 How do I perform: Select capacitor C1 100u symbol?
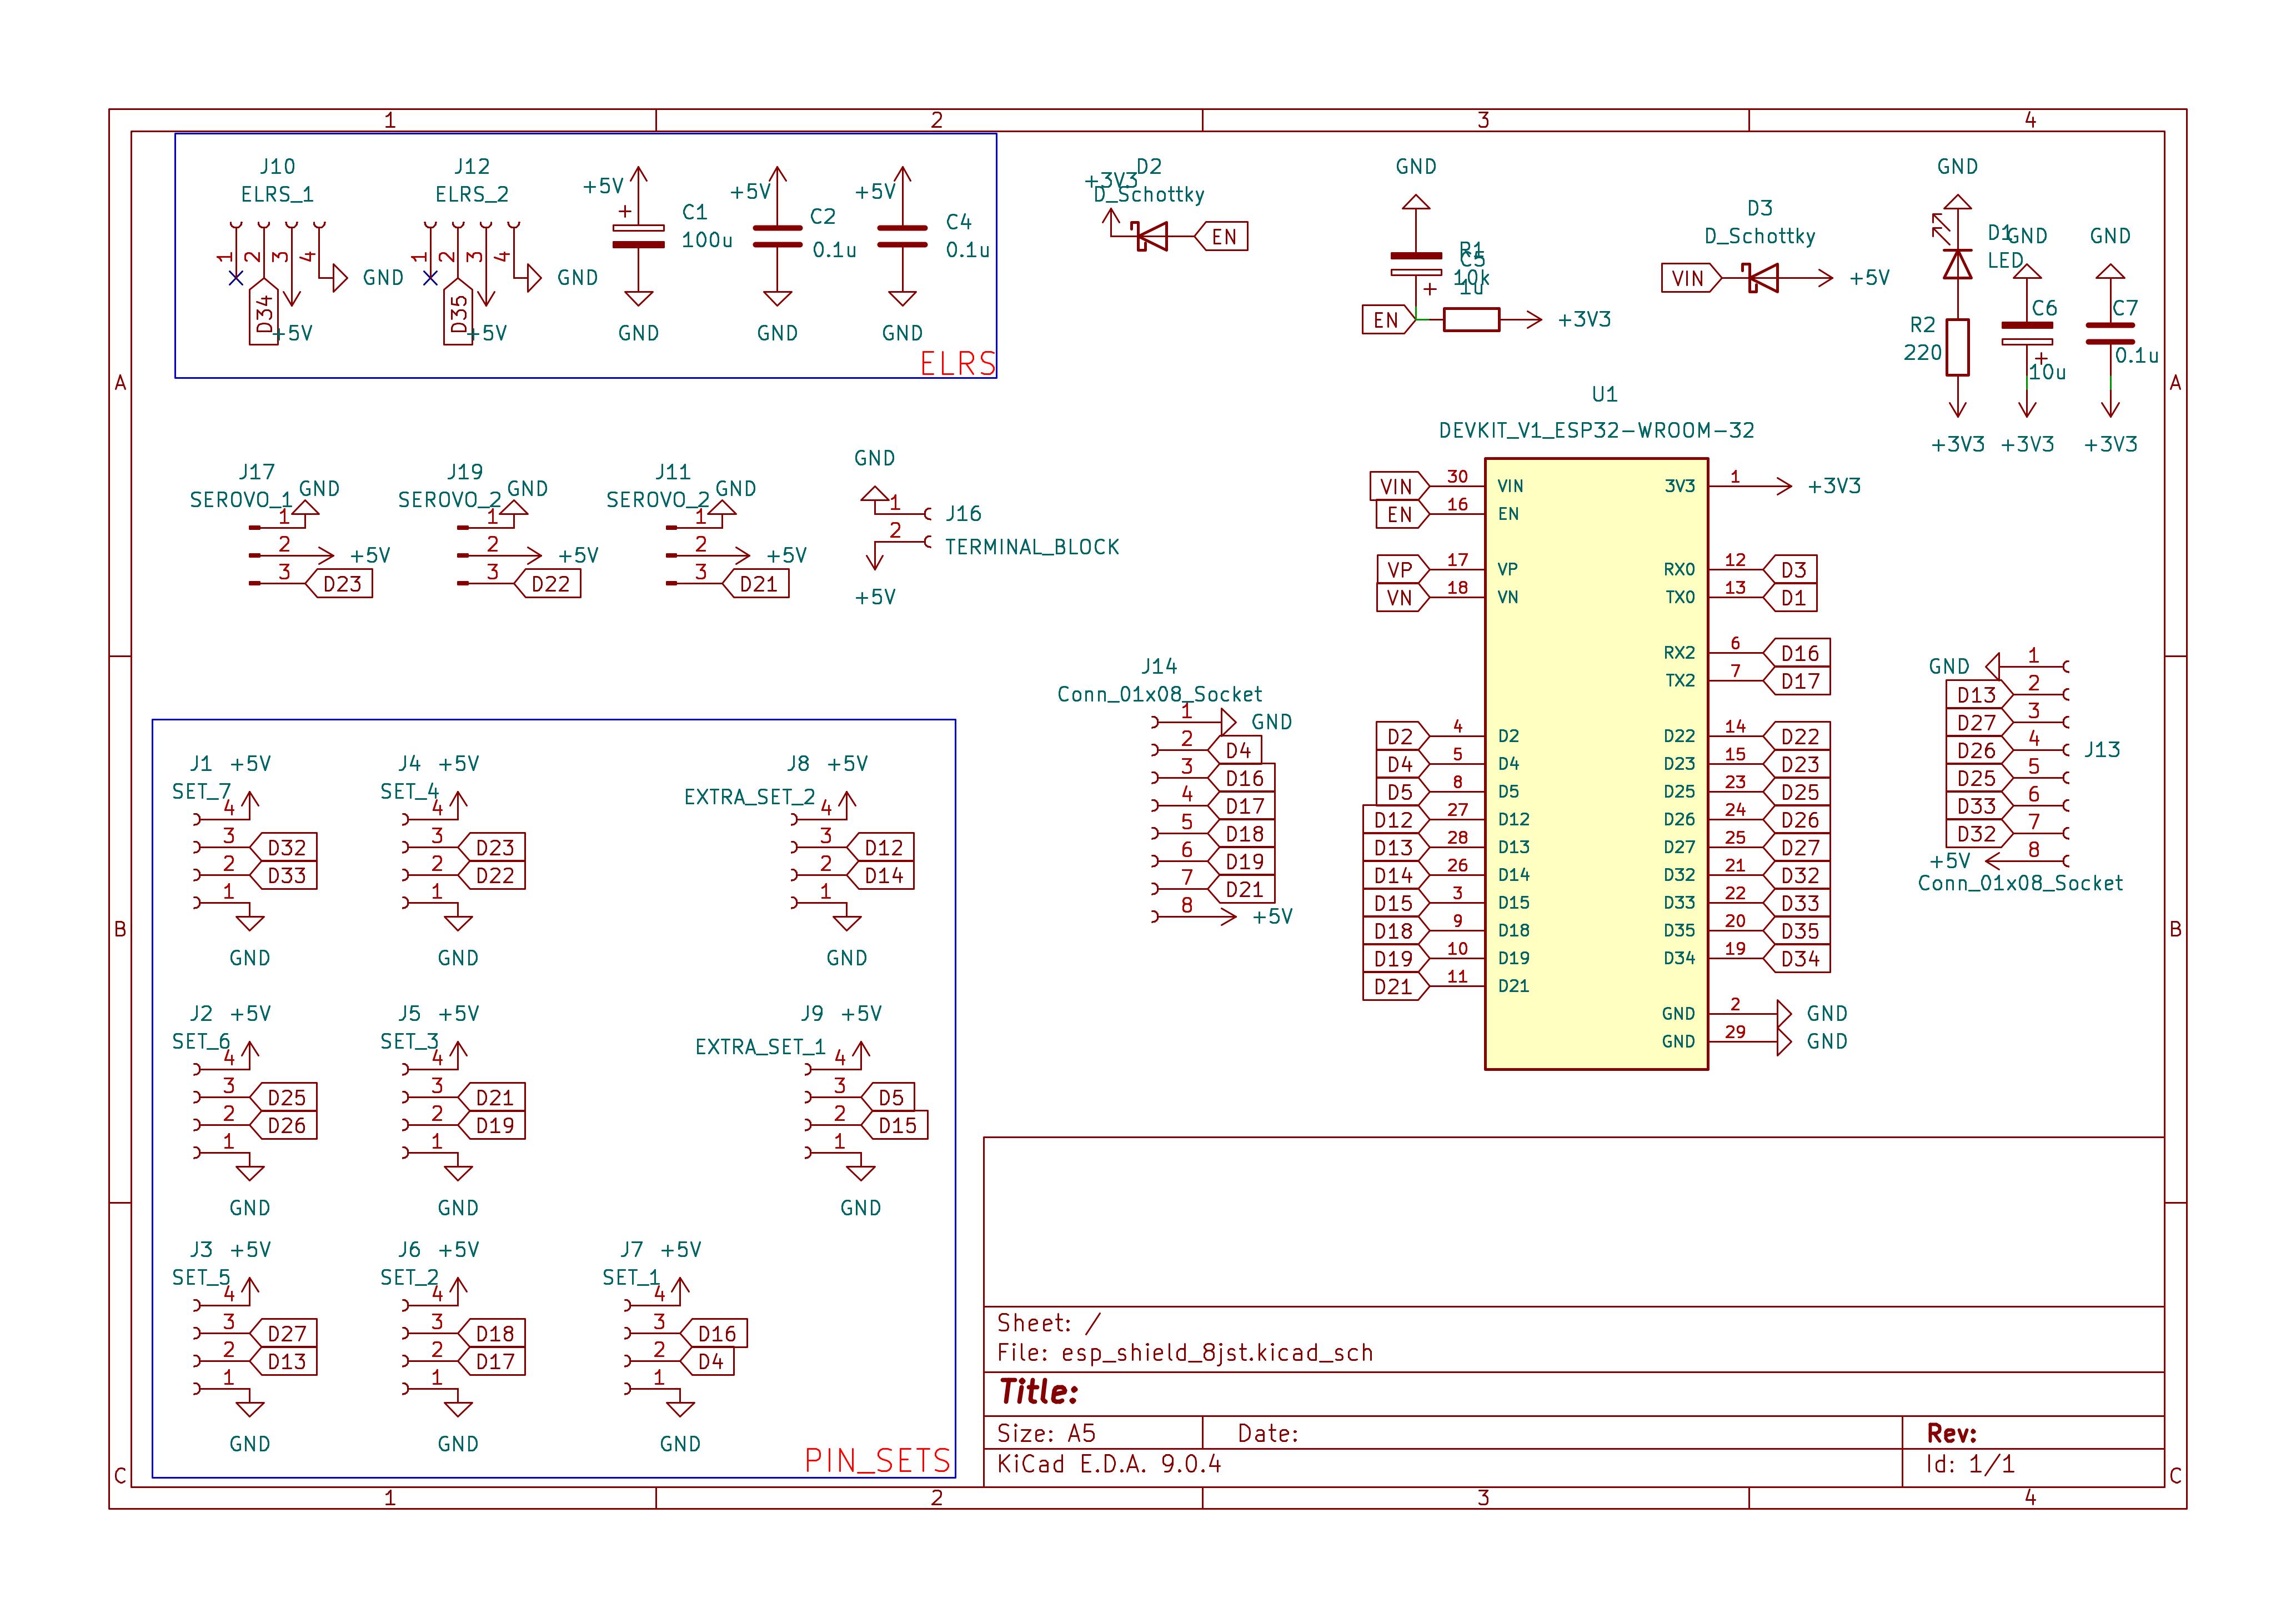[x=638, y=237]
